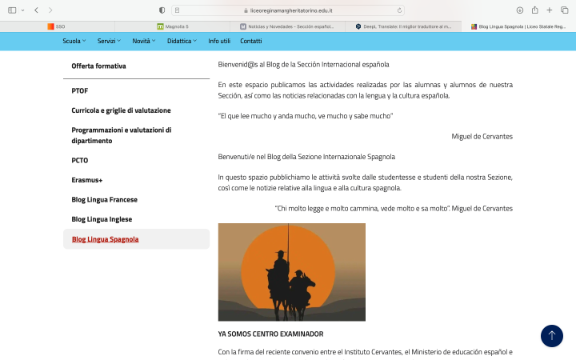Screen dimensions: 576x360
Task: Reload the page with the refresh icon
Action: (400, 10)
